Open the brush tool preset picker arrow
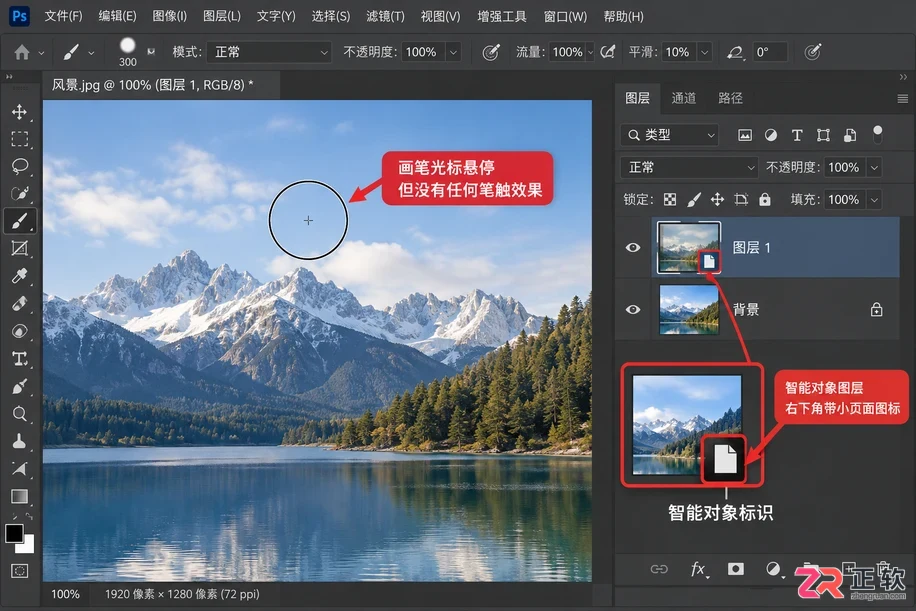Image resolution: width=916 pixels, height=611 pixels. coord(91,53)
